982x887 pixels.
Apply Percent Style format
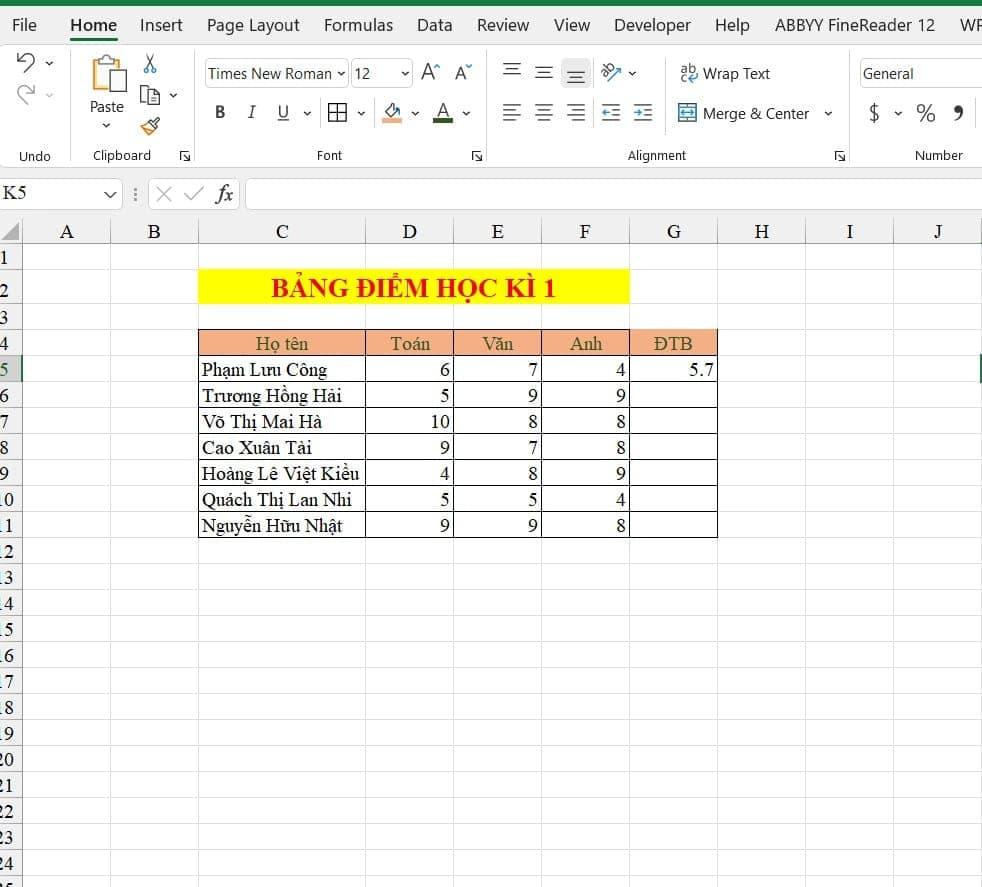click(925, 113)
